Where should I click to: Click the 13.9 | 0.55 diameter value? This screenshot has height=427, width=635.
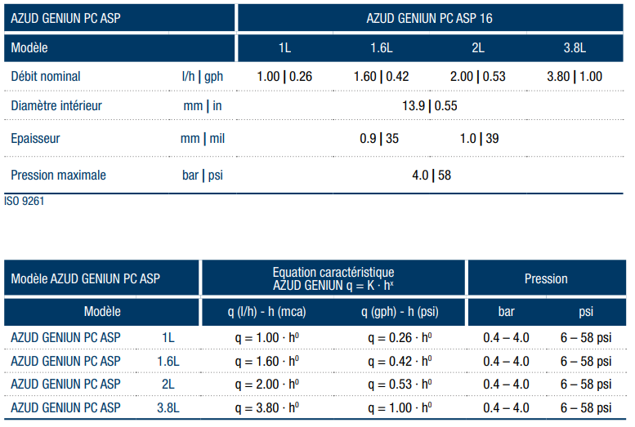430,106
